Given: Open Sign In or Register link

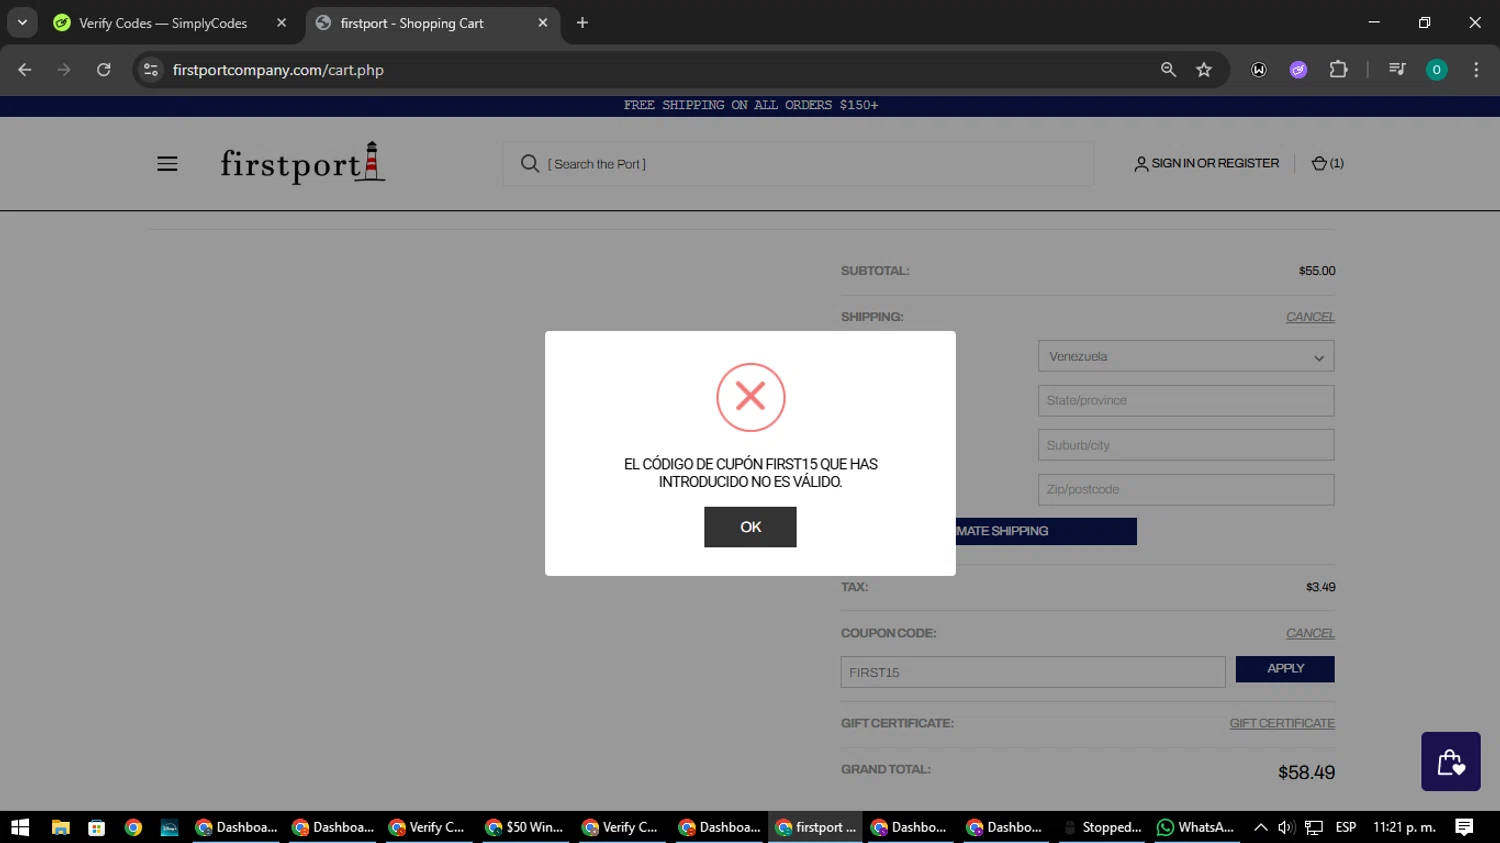Looking at the screenshot, I should [x=1206, y=163].
